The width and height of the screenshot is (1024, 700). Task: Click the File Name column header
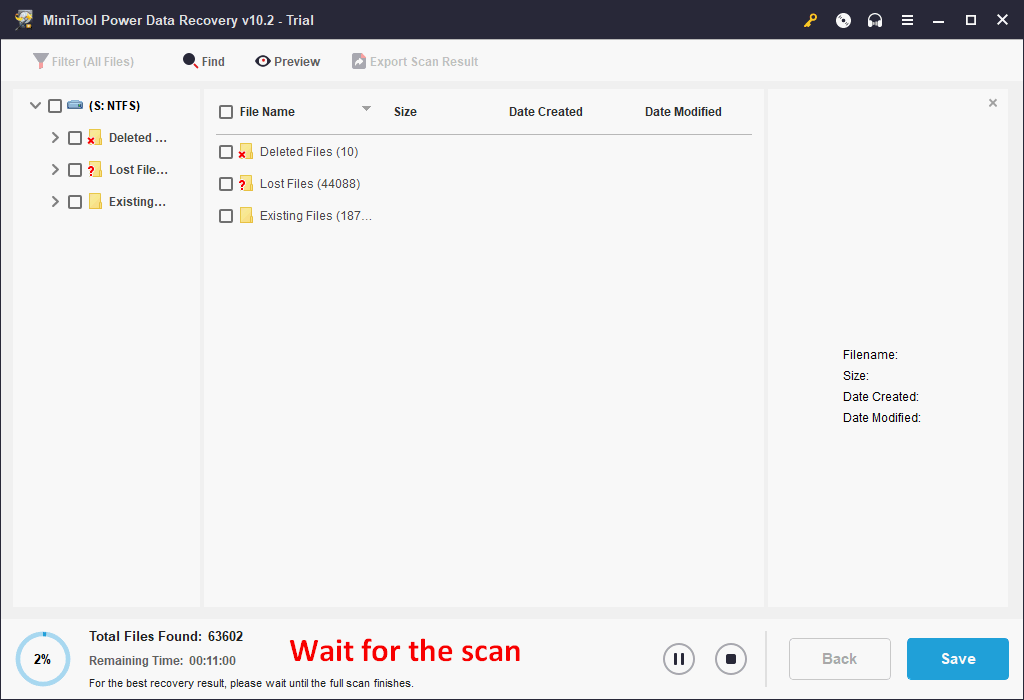click(x=267, y=112)
